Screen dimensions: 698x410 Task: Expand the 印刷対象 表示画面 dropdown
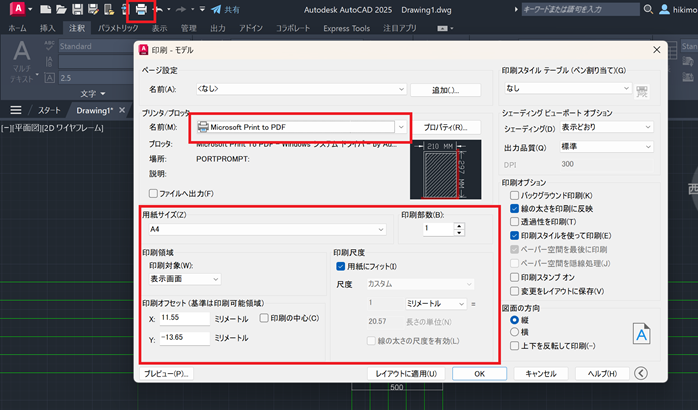tap(215, 279)
